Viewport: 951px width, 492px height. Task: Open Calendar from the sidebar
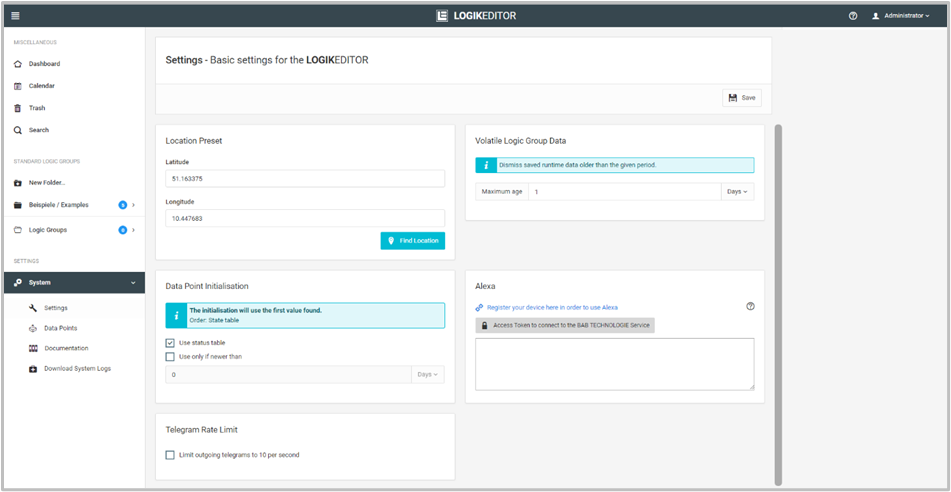point(41,86)
